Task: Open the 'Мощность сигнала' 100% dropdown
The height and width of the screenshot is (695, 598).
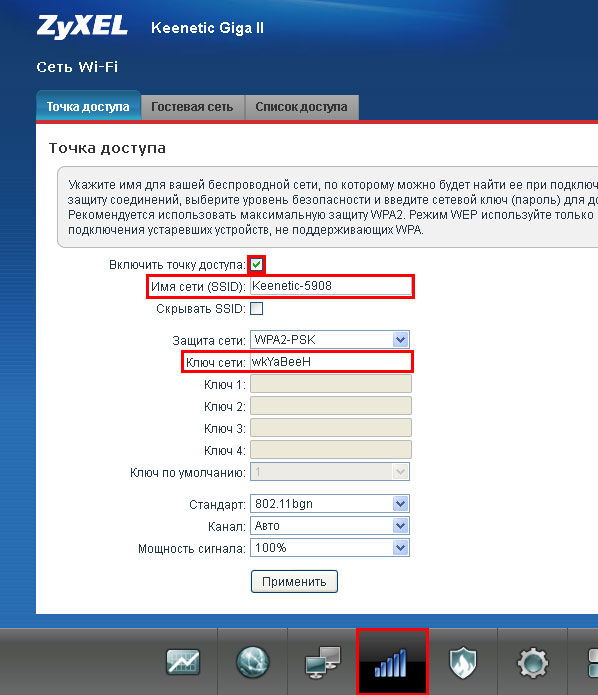Action: pos(330,548)
